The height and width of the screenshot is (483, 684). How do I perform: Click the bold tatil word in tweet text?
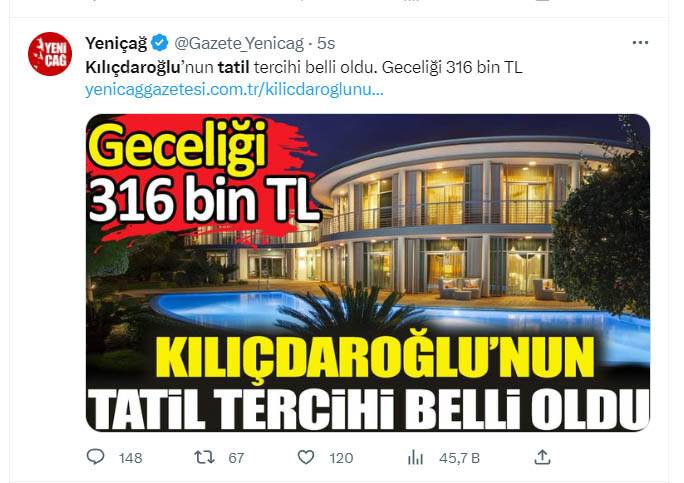point(233,67)
